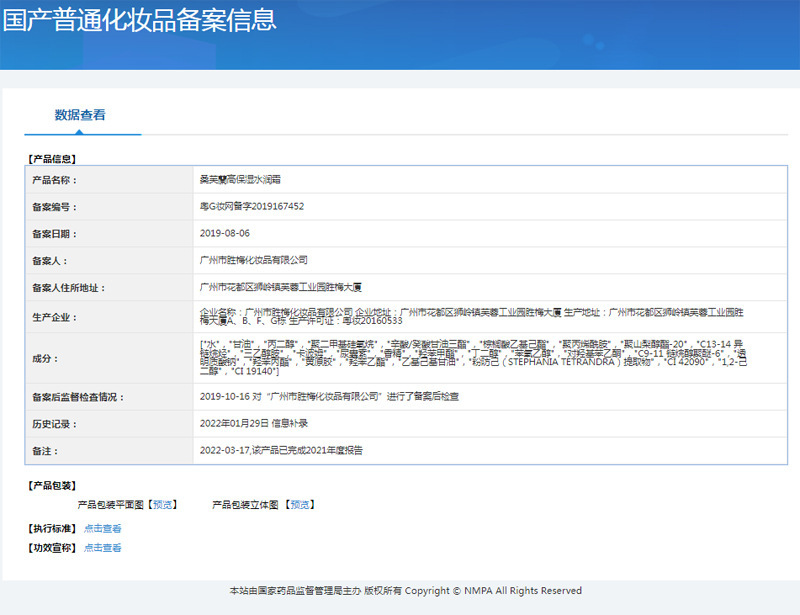This screenshot has height=615, width=800.
Task: Click the 备案人 label
Action: (50, 261)
